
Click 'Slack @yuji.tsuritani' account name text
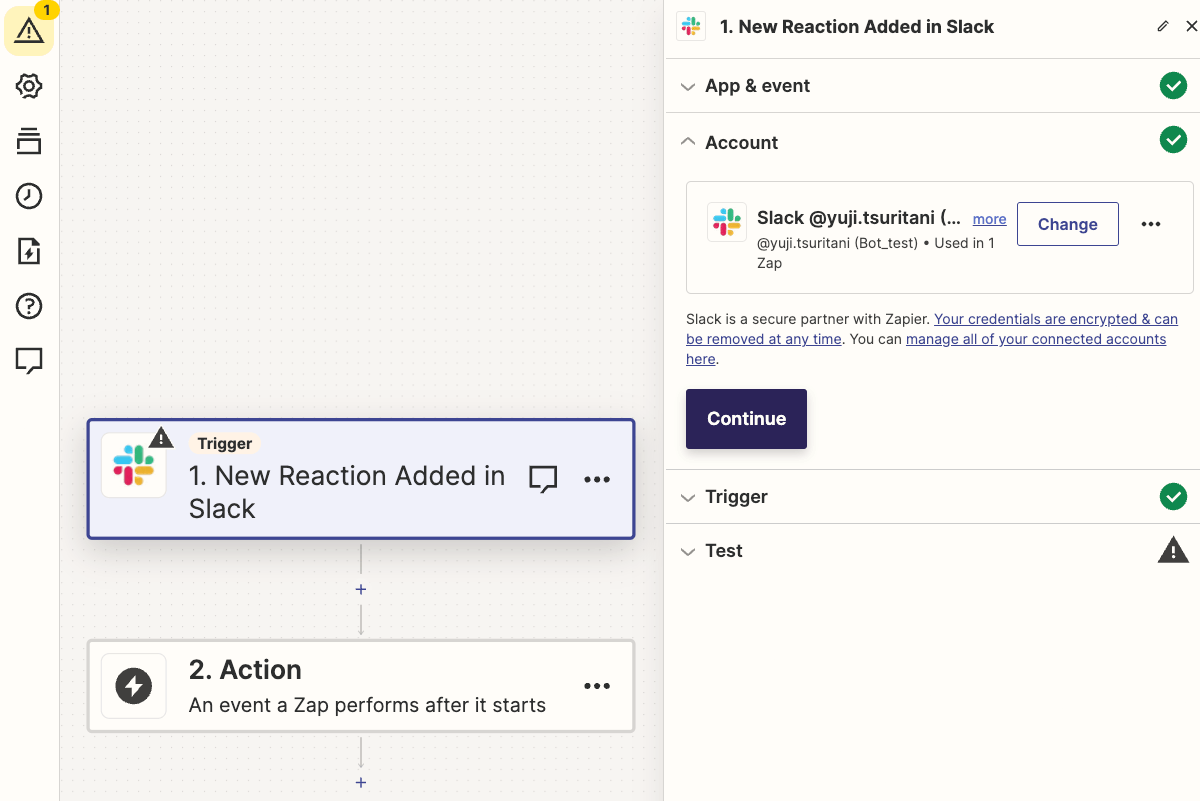click(x=859, y=218)
